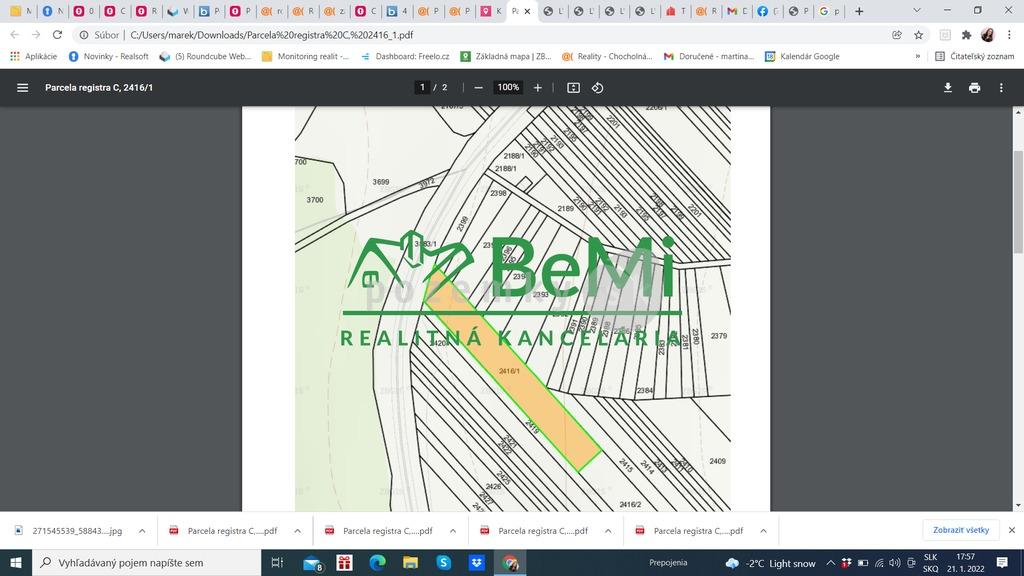The width and height of the screenshot is (1024, 576).
Task: Click the PDF vertical scrollbar thumb
Action: [x=1018, y=202]
